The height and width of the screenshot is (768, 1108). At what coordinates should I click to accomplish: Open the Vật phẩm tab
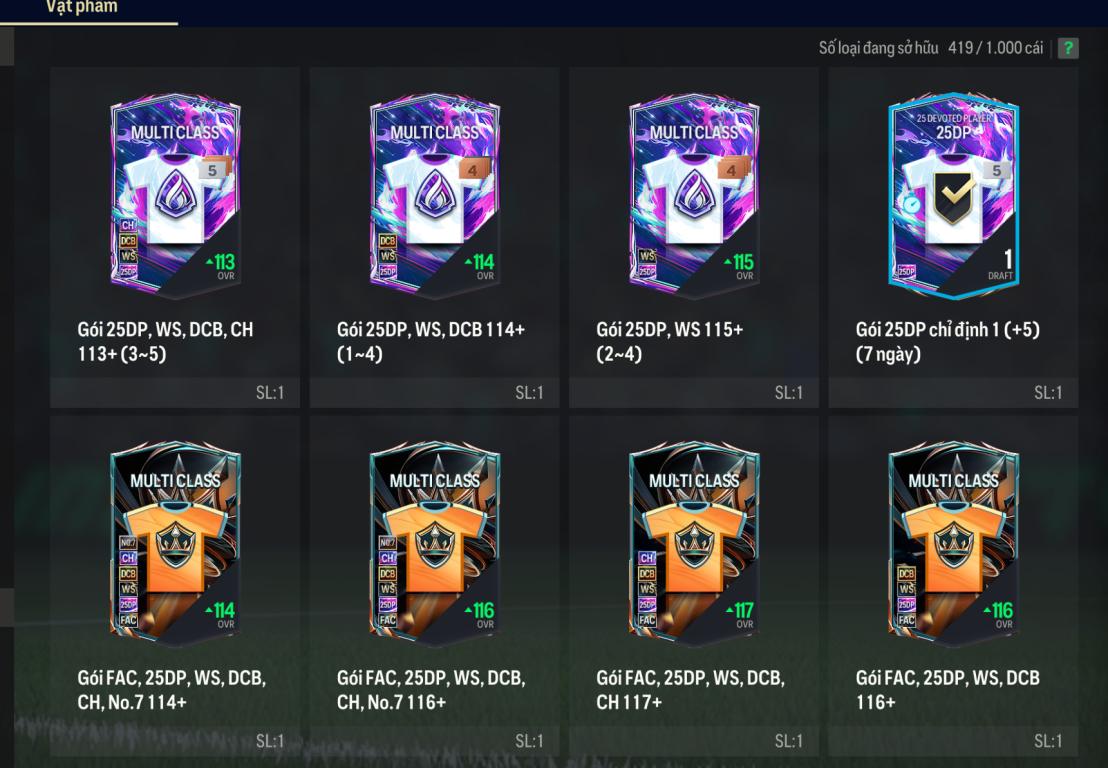click(82, 8)
